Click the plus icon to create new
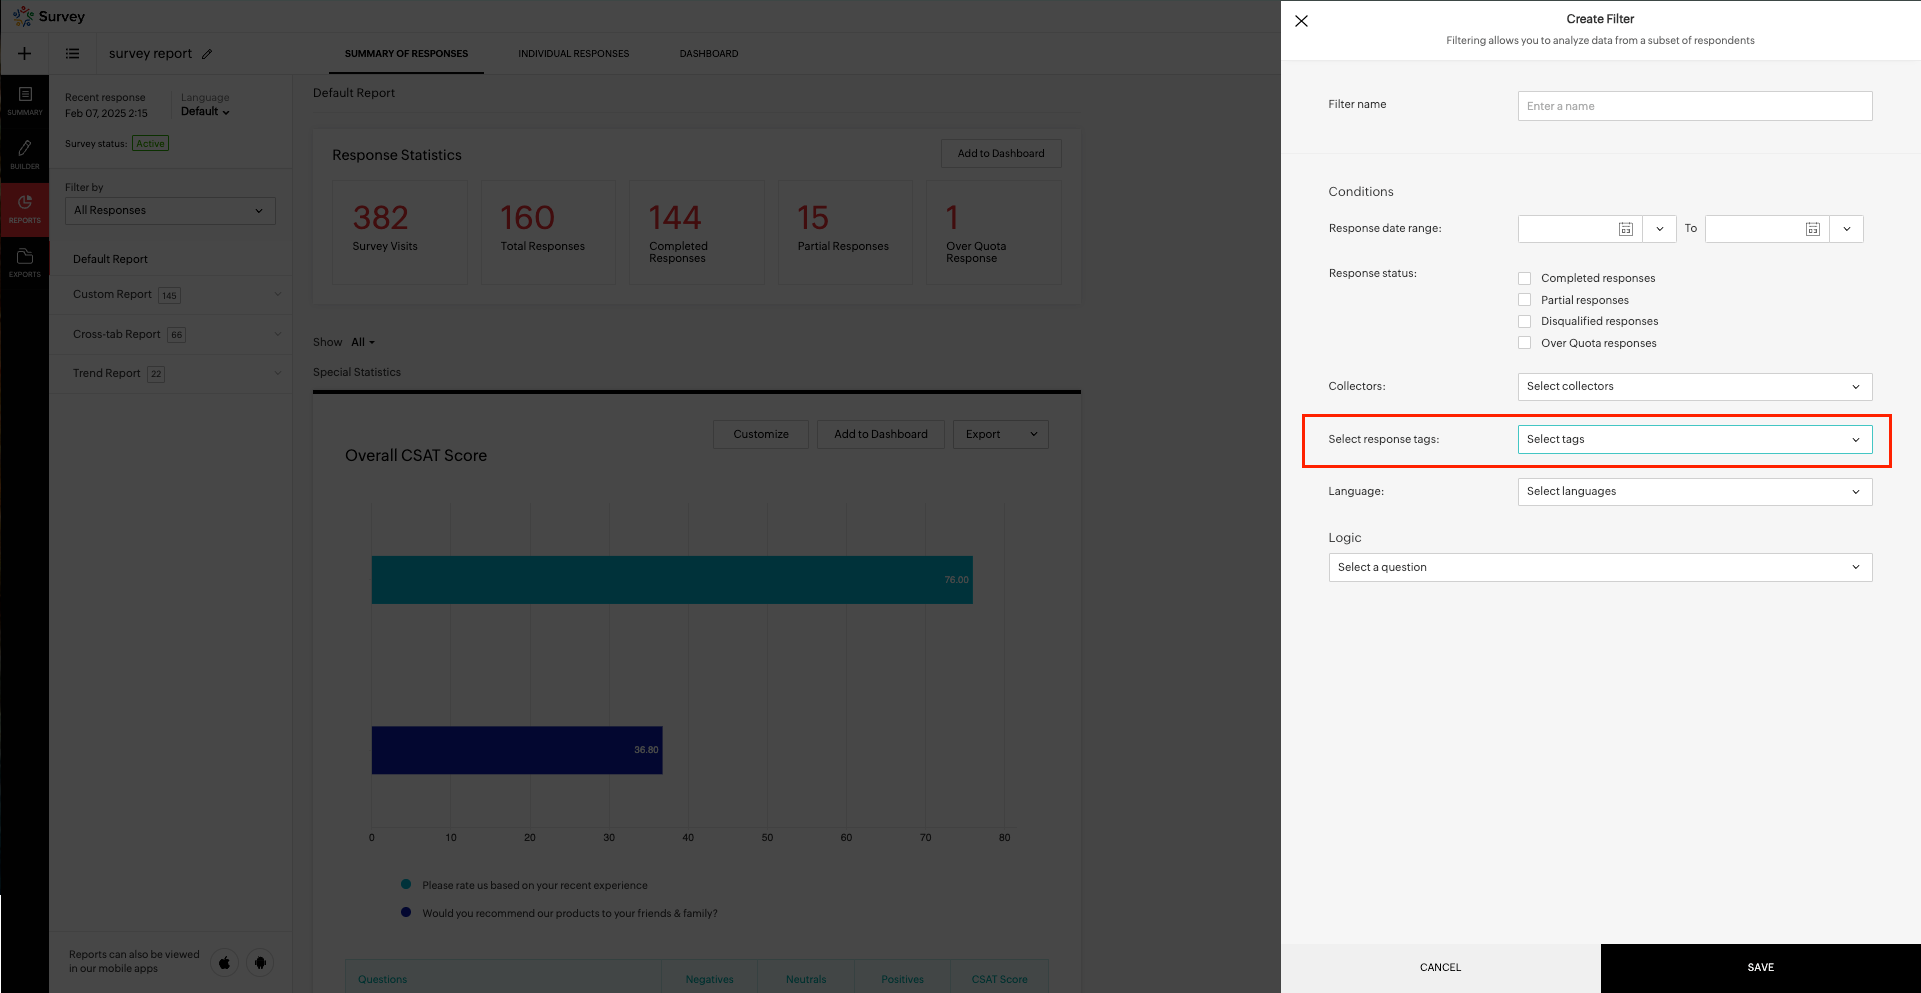The width and height of the screenshot is (1921, 993). tap(25, 54)
